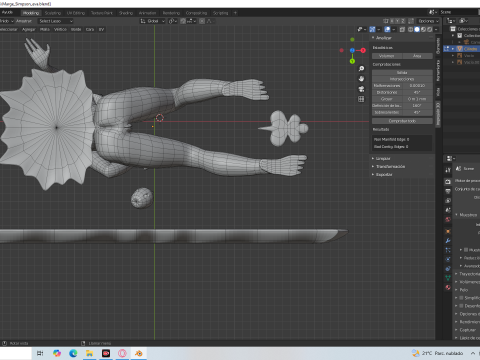Viewport: 480px width, 360px height.
Task: Switch perspective/orthographic with the grid icon
Action: click(x=361, y=99)
